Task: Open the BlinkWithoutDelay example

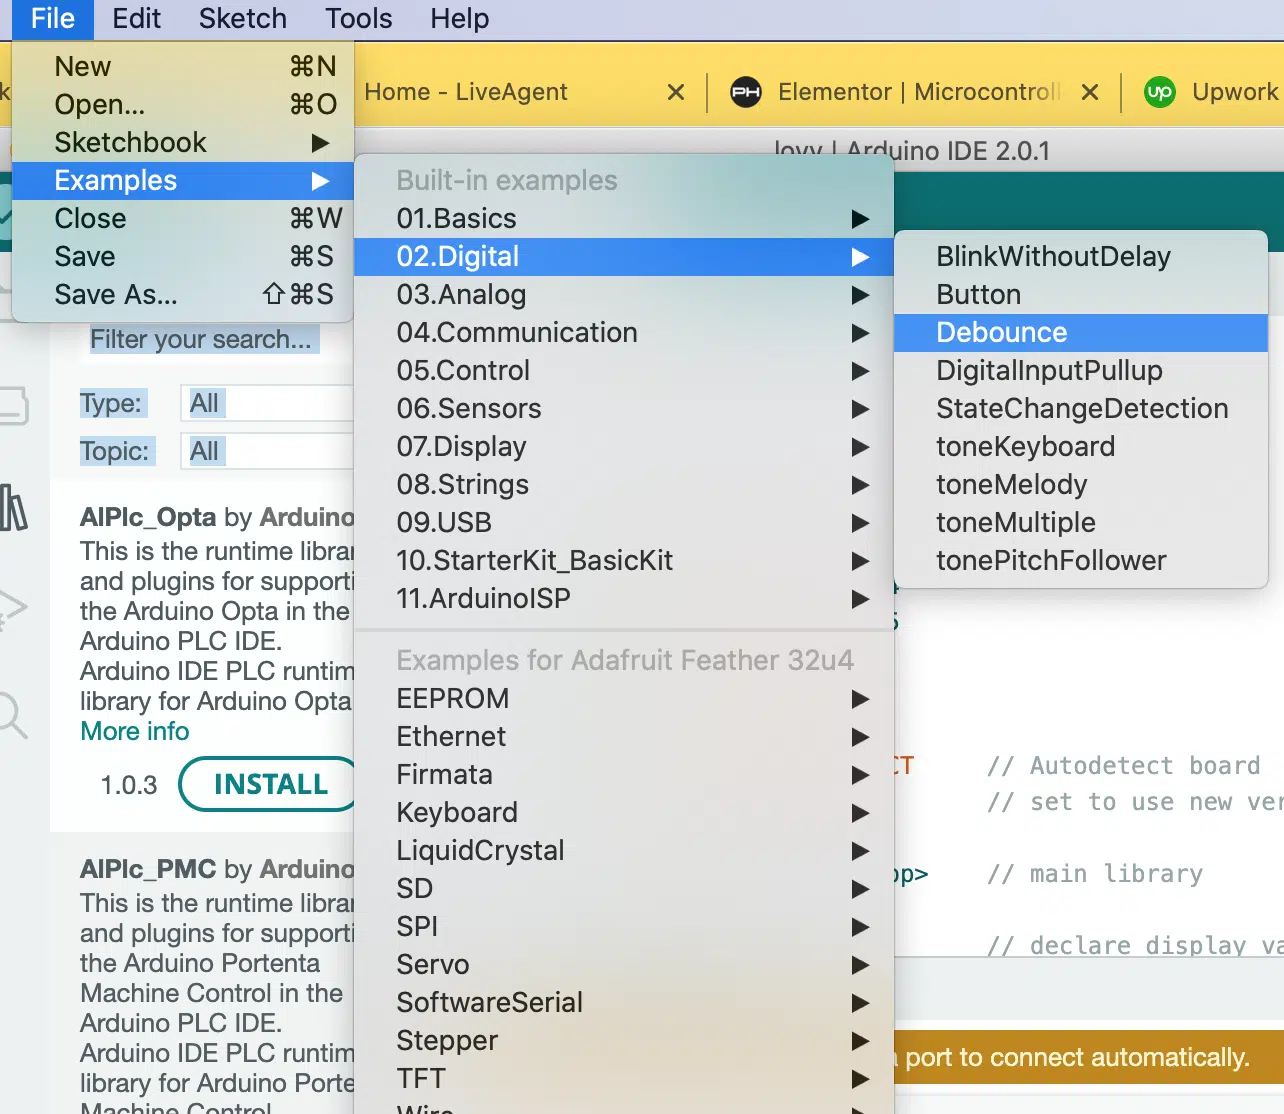Action: 1081,257
